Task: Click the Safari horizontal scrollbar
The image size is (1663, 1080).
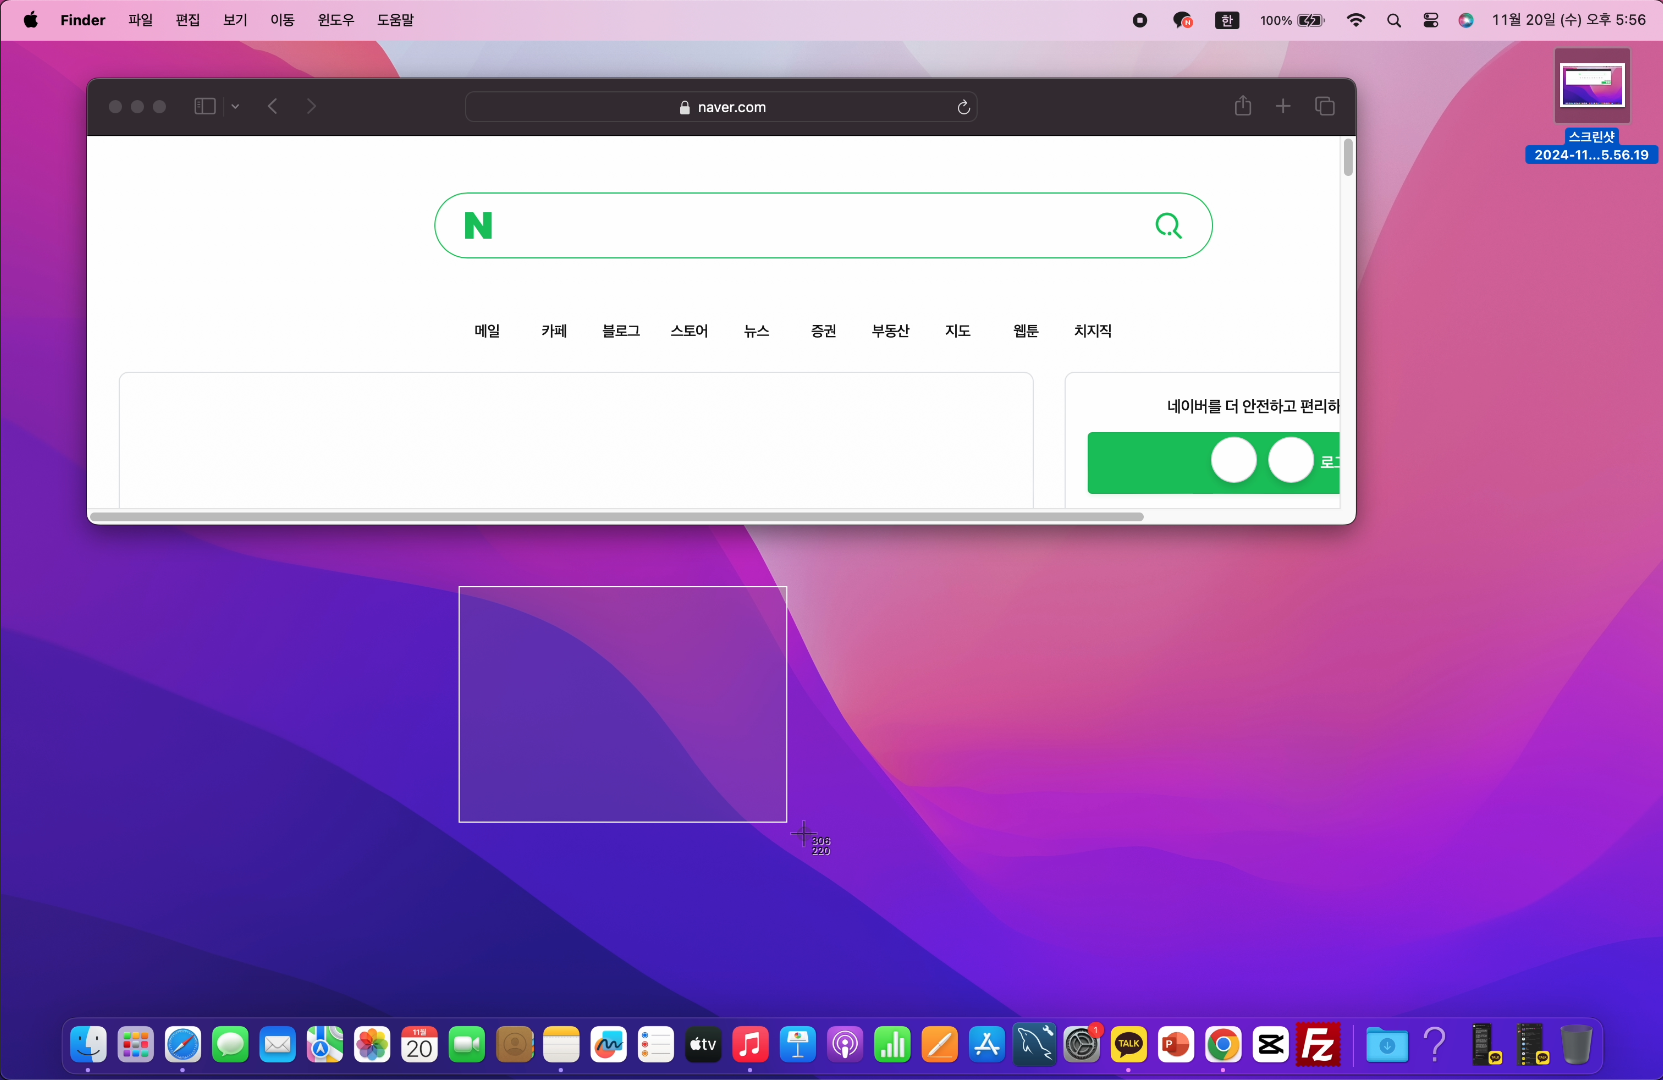Action: point(616,517)
